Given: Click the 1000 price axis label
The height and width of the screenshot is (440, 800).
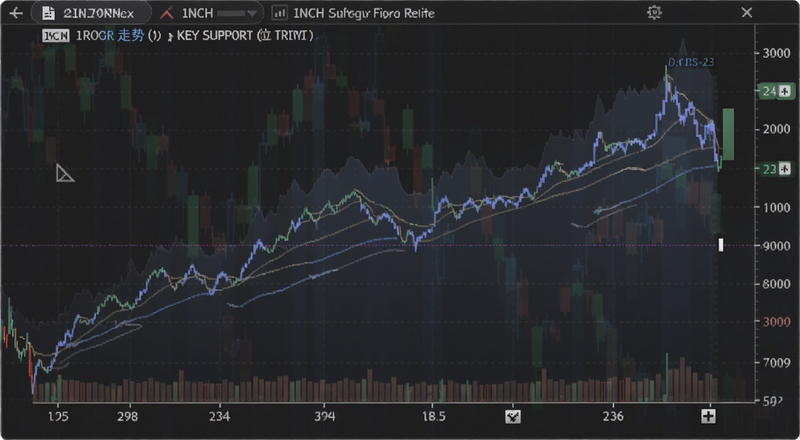Looking at the screenshot, I should (x=776, y=207).
